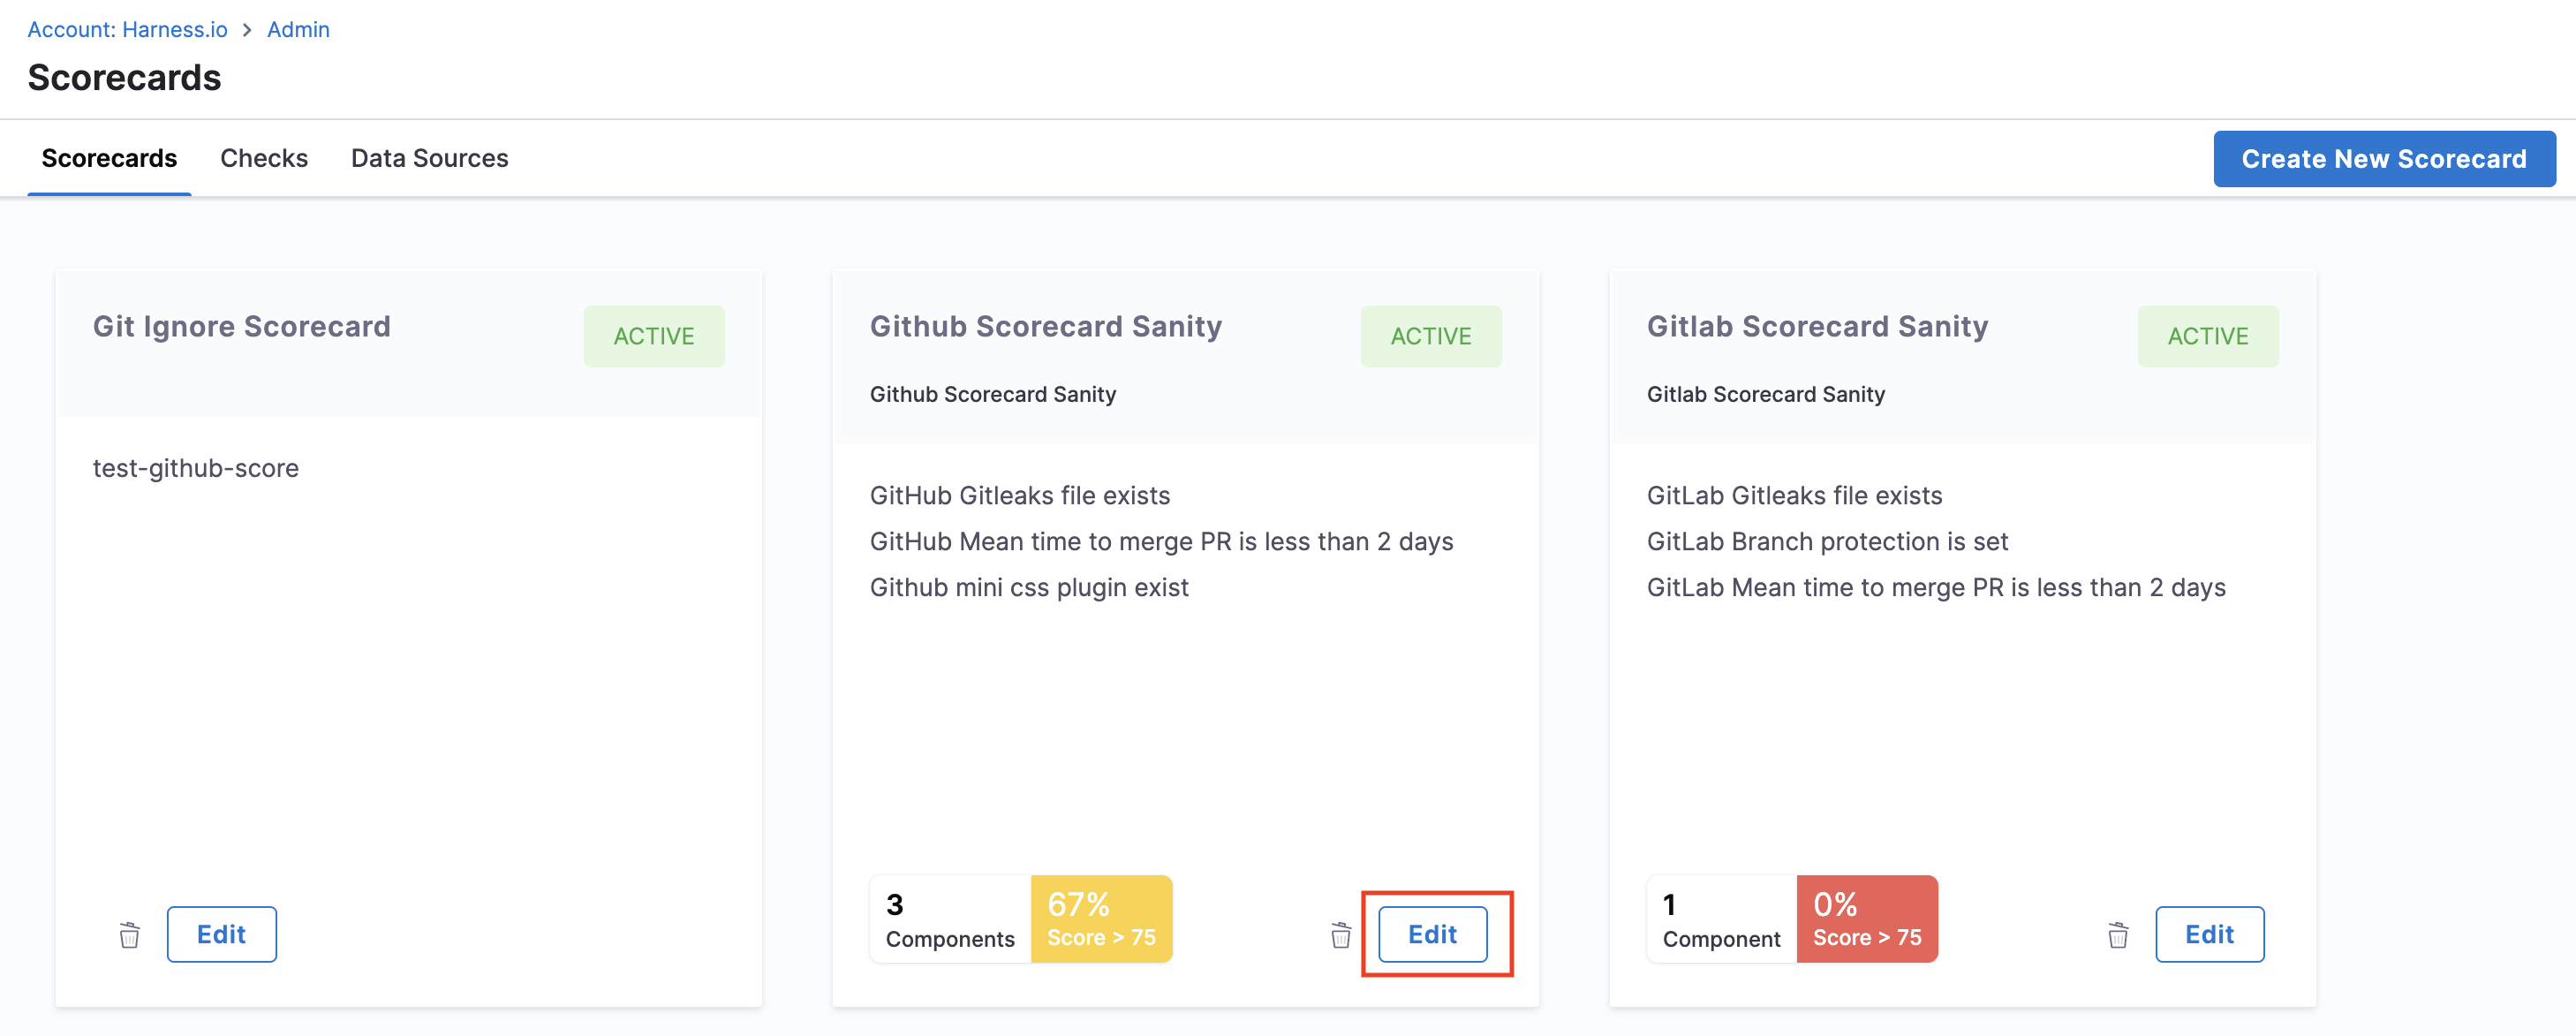Click GitLab Branch protection is set check

1826,541
